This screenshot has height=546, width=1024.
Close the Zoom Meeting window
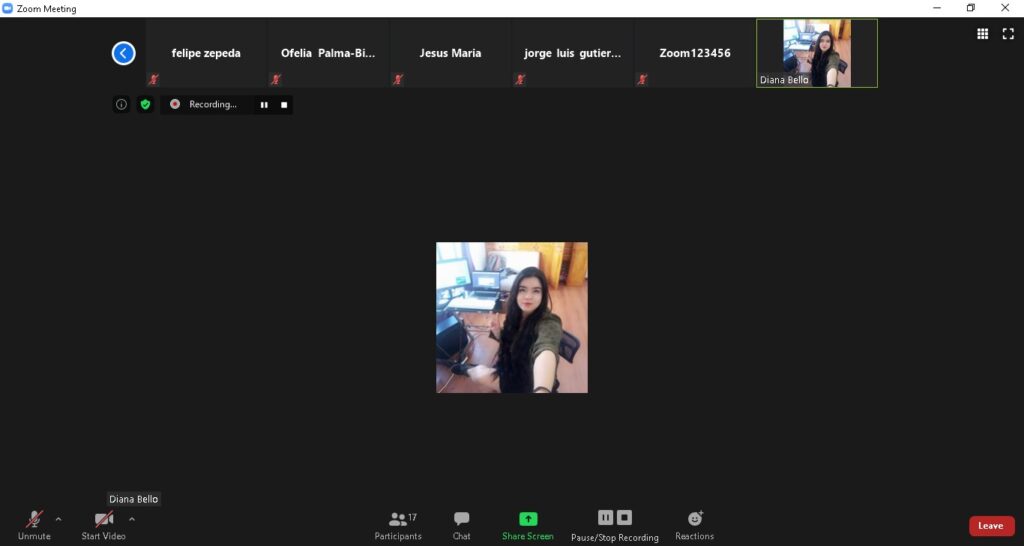(1005, 8)
